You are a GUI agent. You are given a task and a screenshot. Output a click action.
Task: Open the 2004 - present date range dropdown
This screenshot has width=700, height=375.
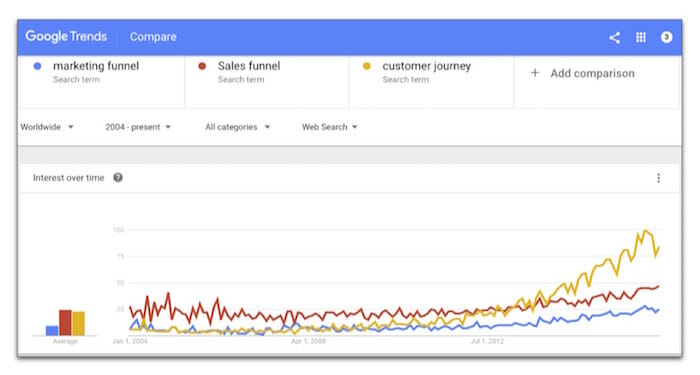pyautogui.click(x=138, y=127)
